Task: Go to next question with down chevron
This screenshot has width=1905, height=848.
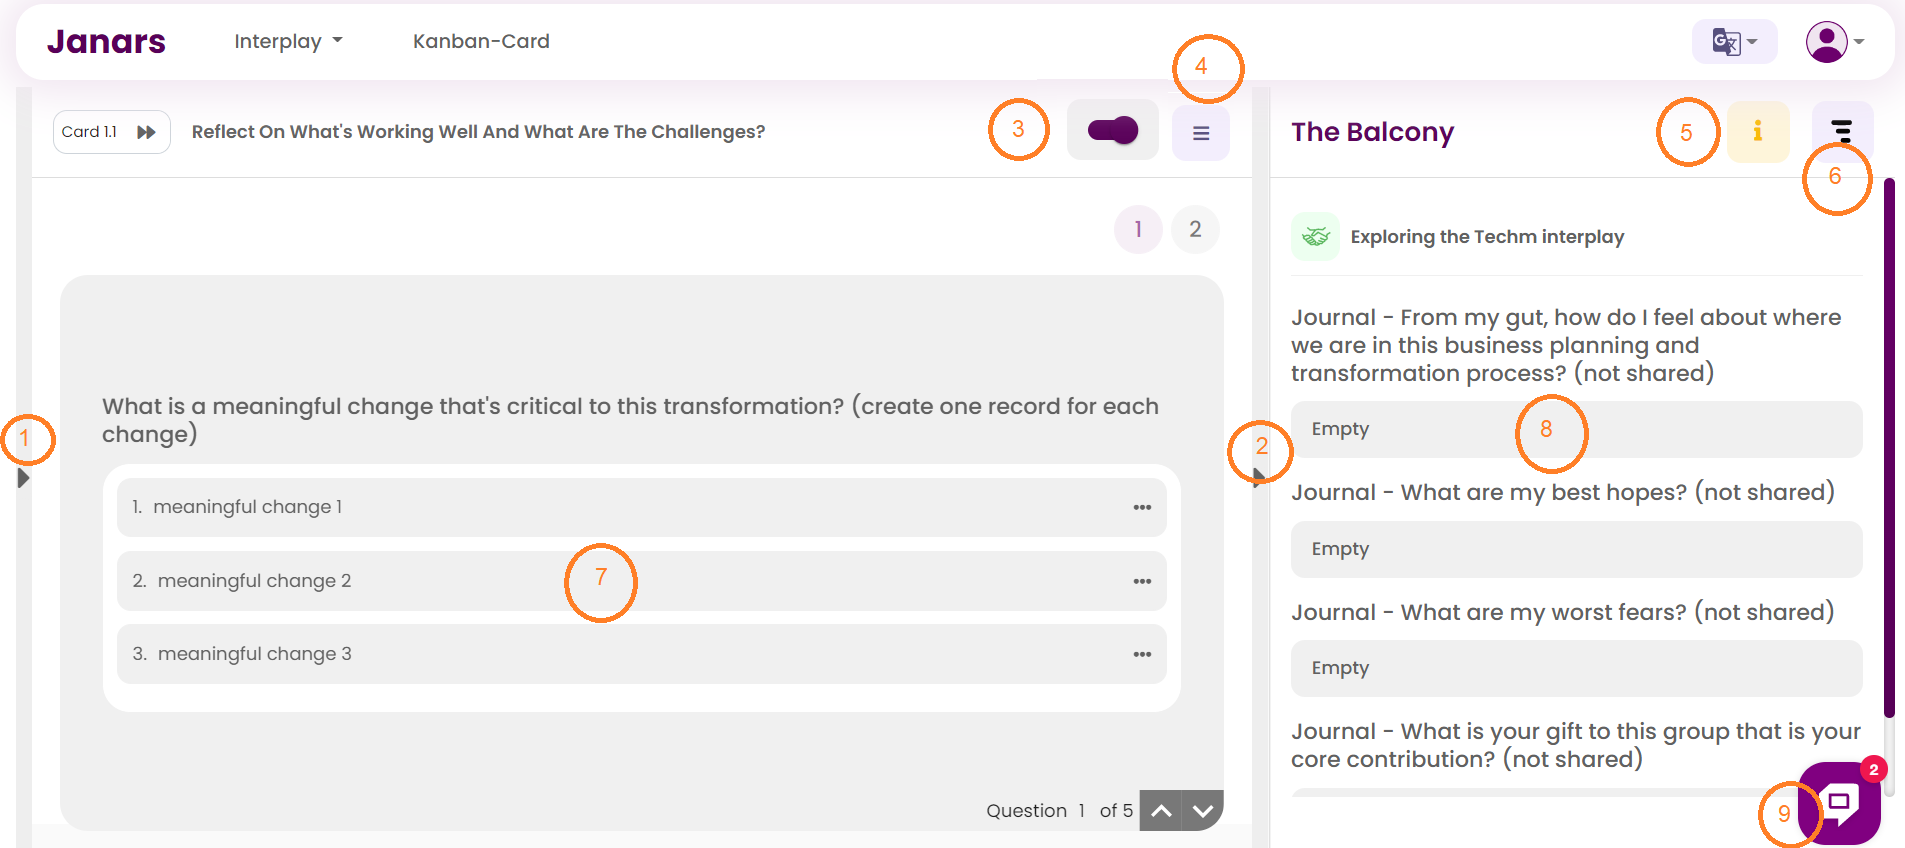Action: tap(1203, 810)
